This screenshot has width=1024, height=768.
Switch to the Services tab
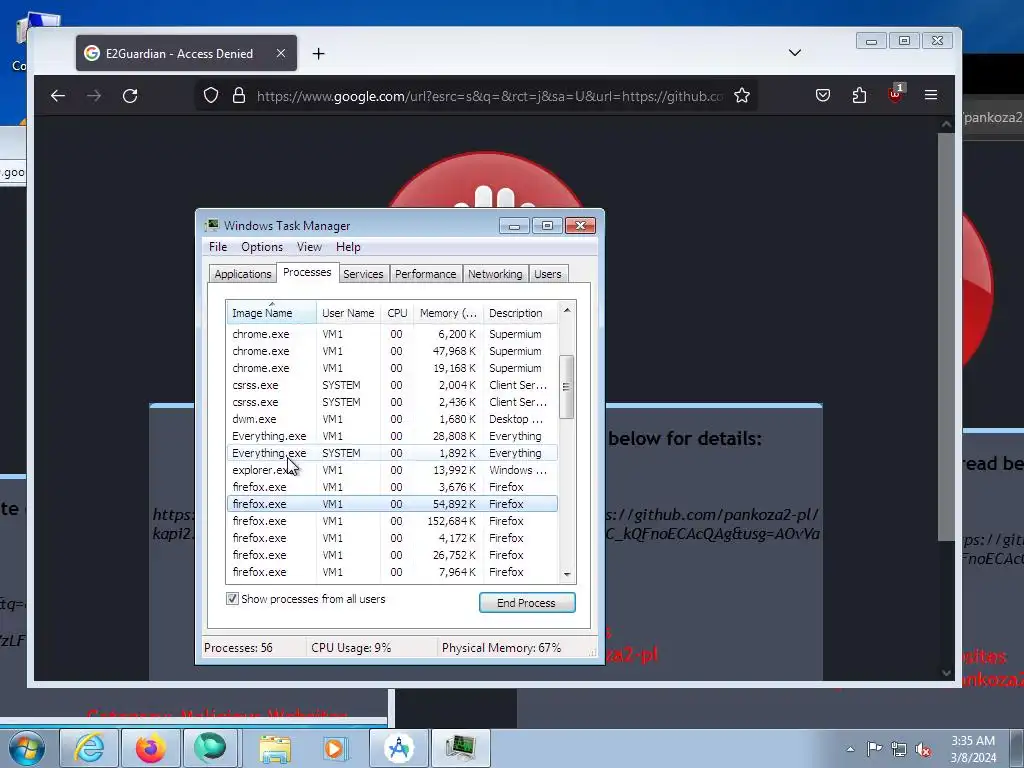pos(363,274)
